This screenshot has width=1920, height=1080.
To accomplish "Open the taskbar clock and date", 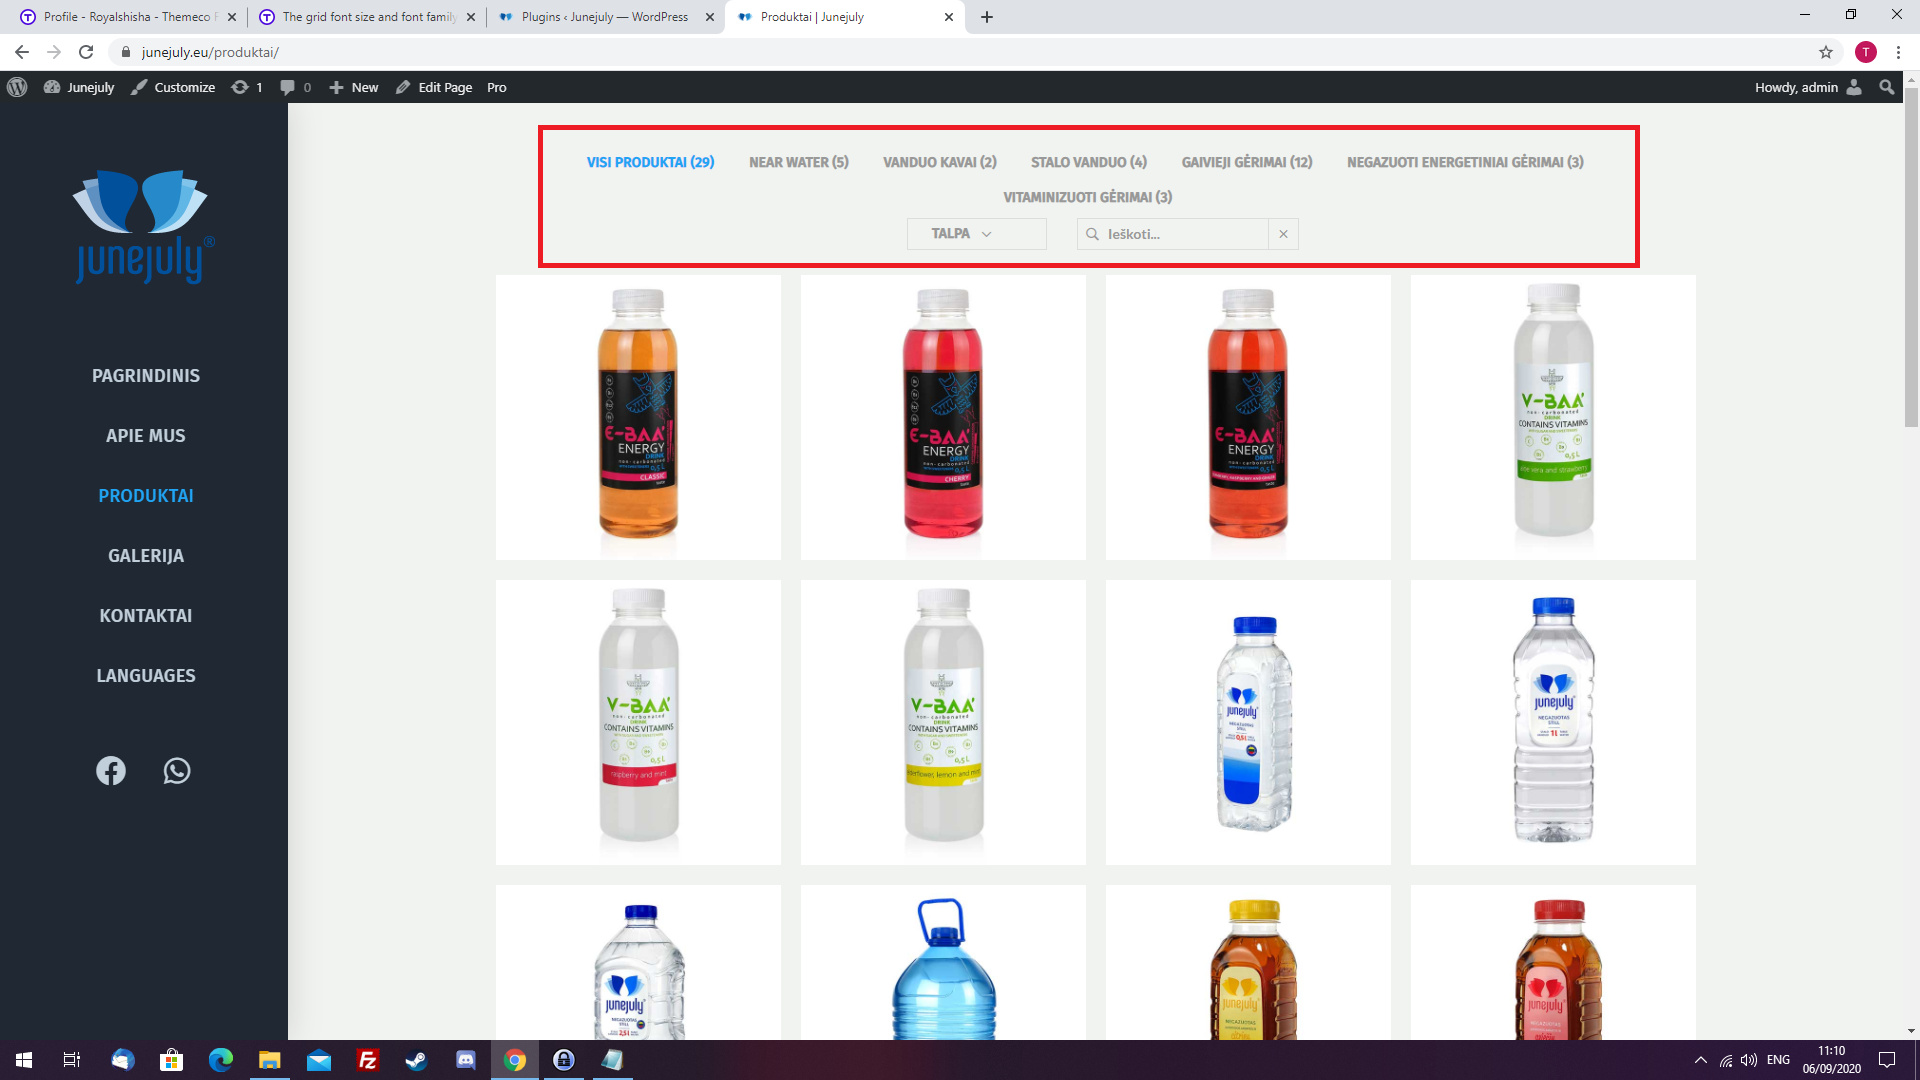I will point(1832,1060).
